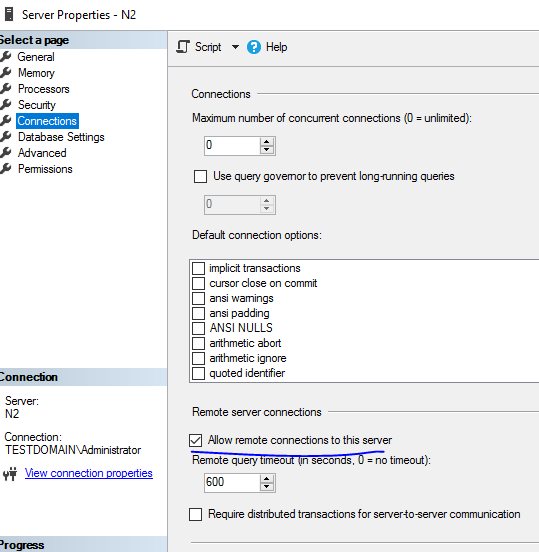Click the wrench icon beside Advanced

pos(6,153)
